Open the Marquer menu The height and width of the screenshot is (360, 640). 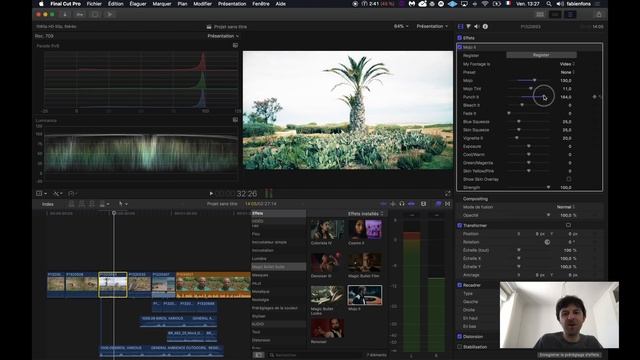tap(162, 4)
